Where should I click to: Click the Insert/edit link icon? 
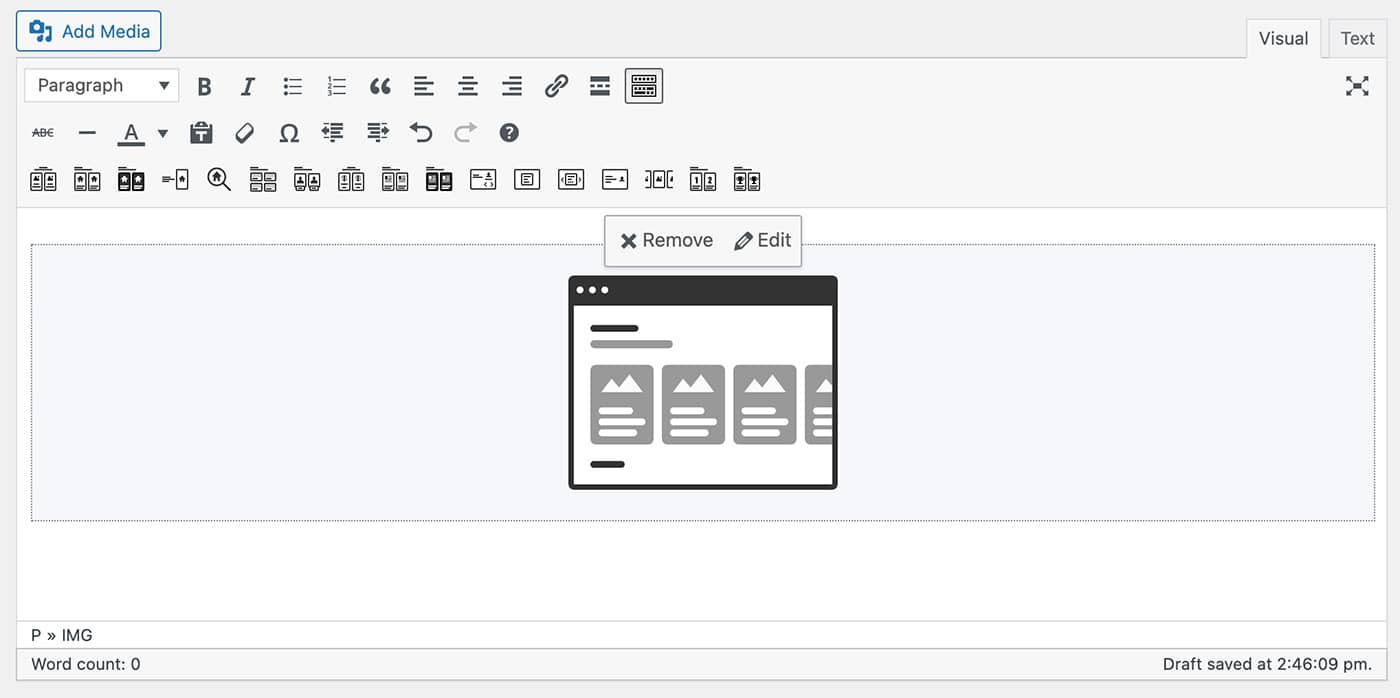click(x=556, y=87)
